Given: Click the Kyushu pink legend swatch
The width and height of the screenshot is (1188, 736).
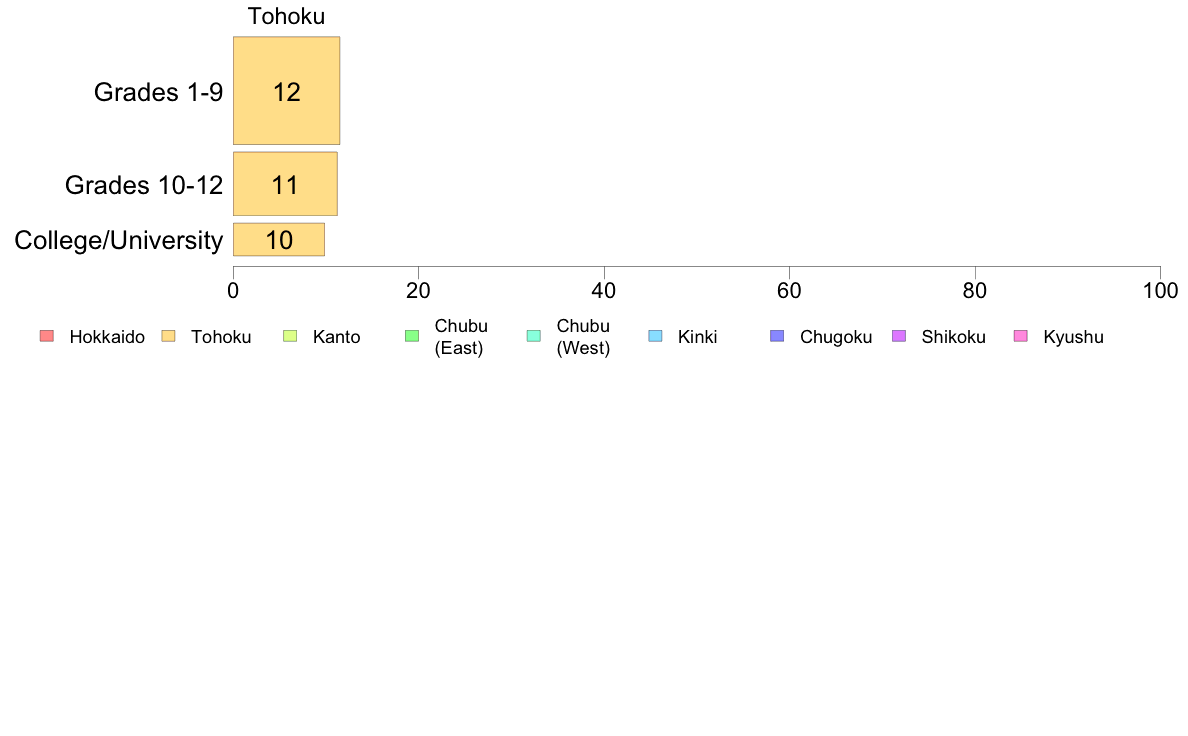Looking at the screenshot, I should [x=1021, y=336].
